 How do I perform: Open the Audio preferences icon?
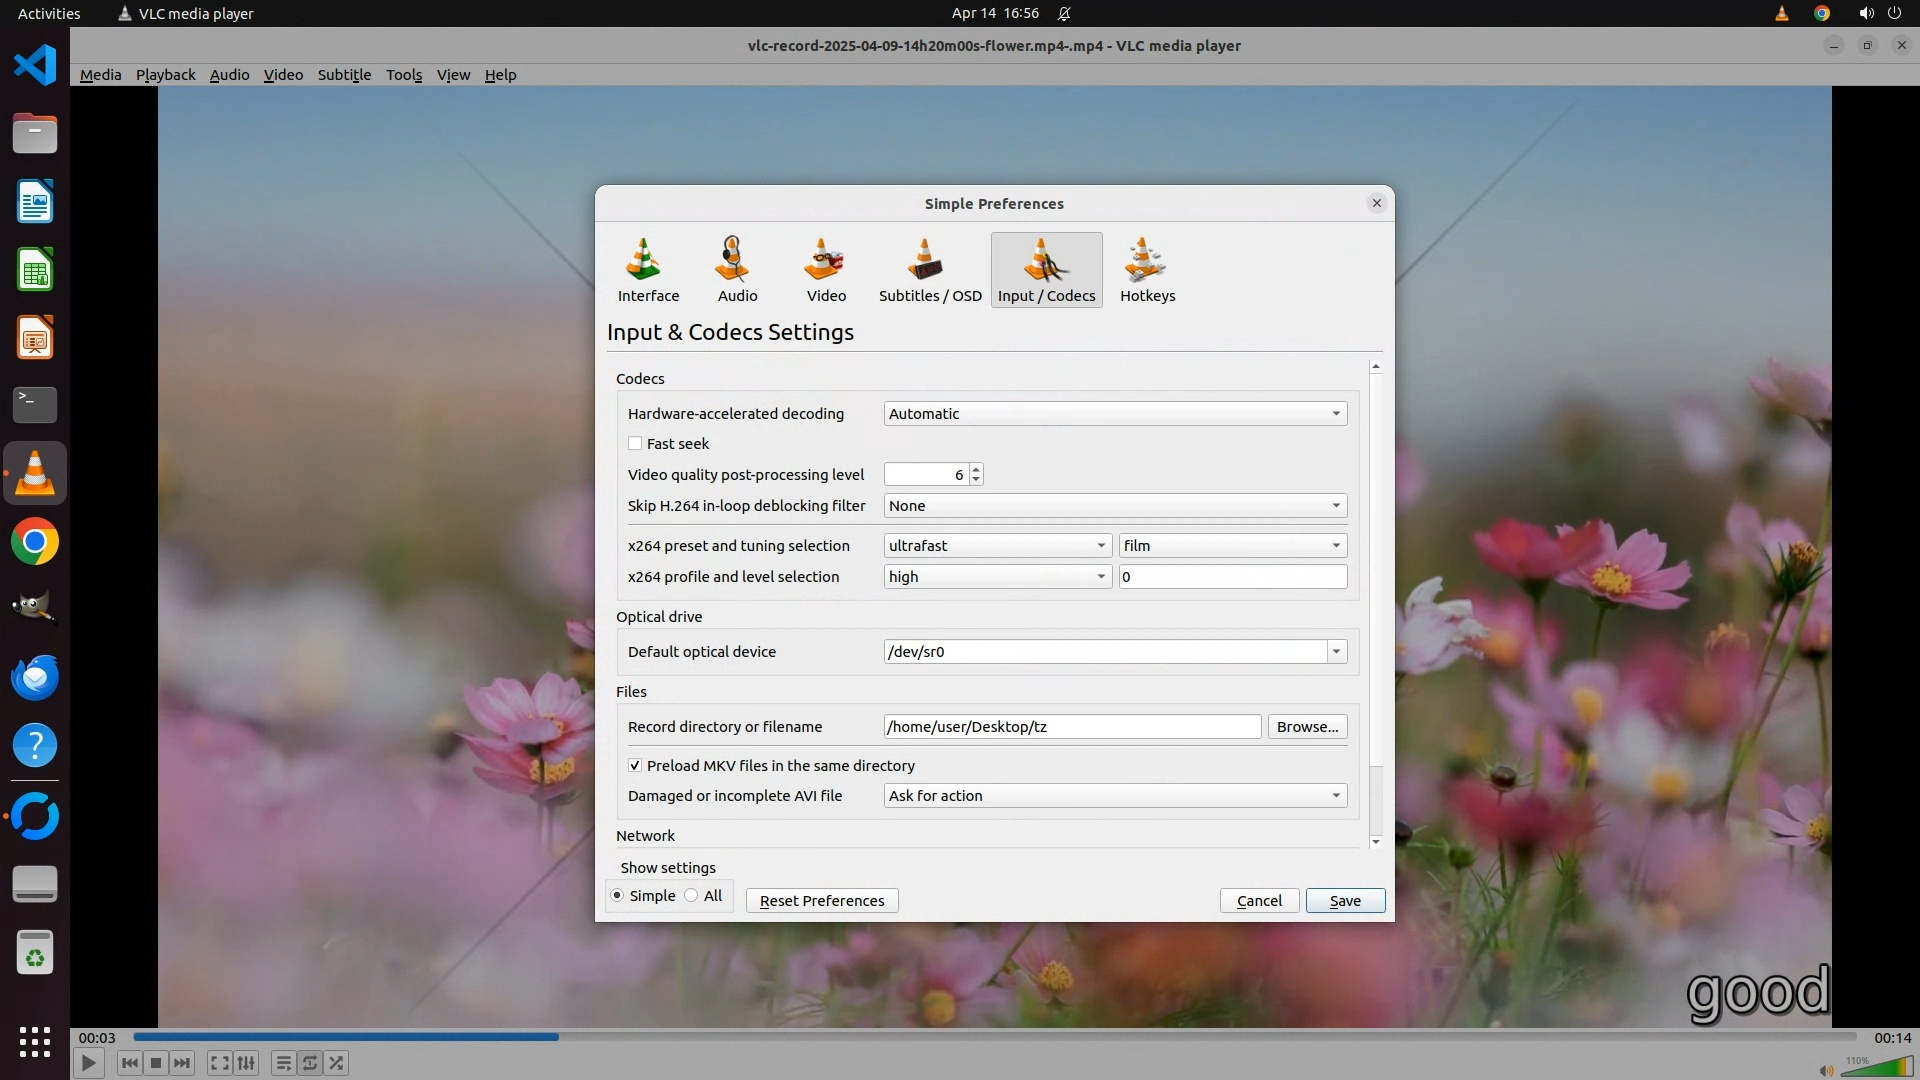(737, 270)
